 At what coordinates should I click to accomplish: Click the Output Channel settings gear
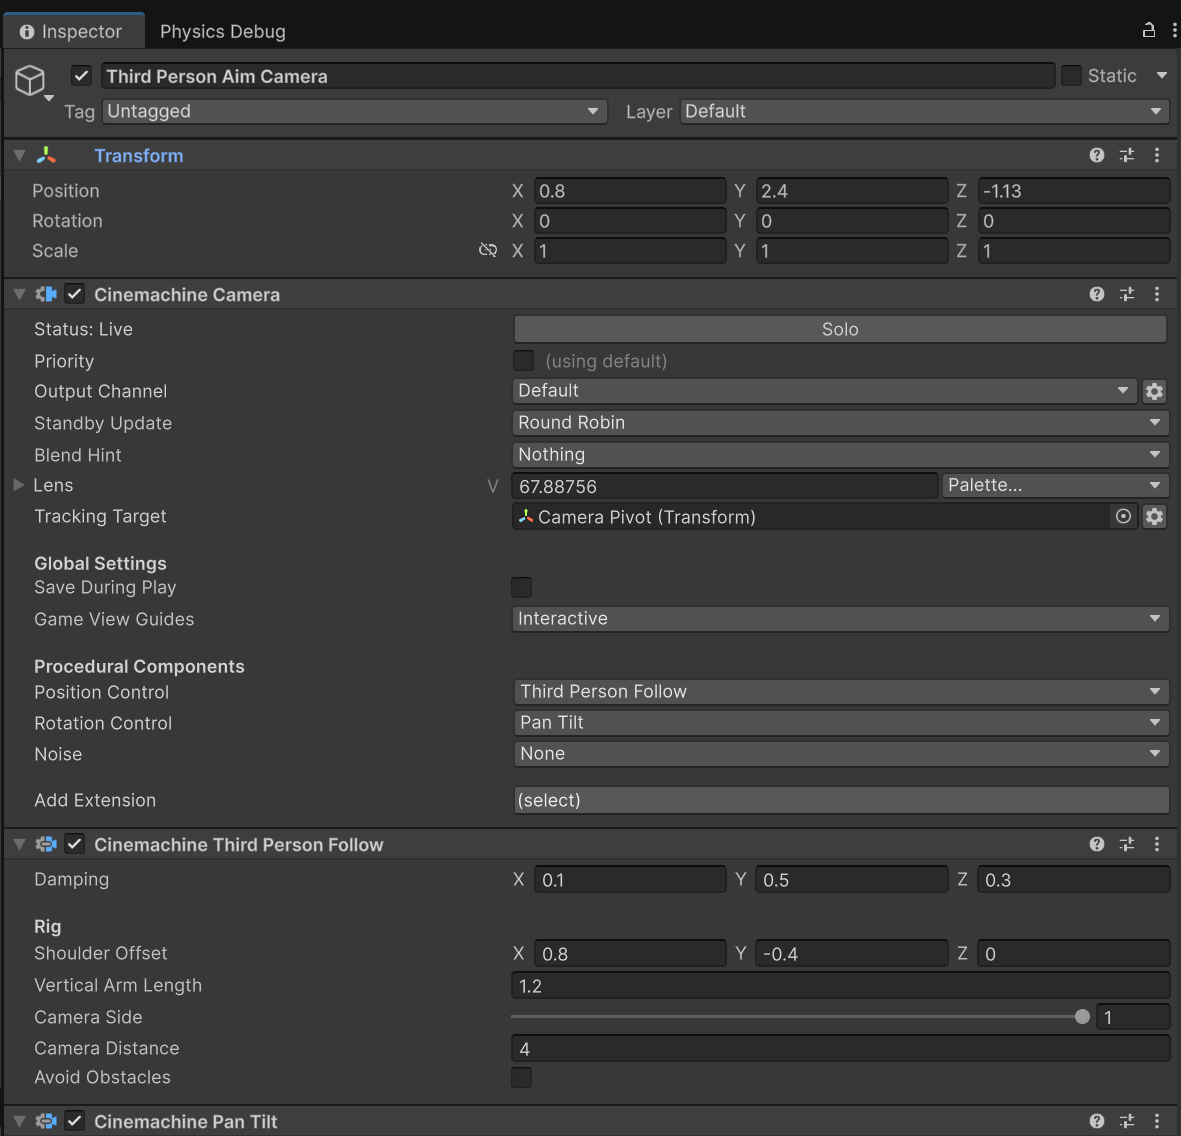[1154, 391]
